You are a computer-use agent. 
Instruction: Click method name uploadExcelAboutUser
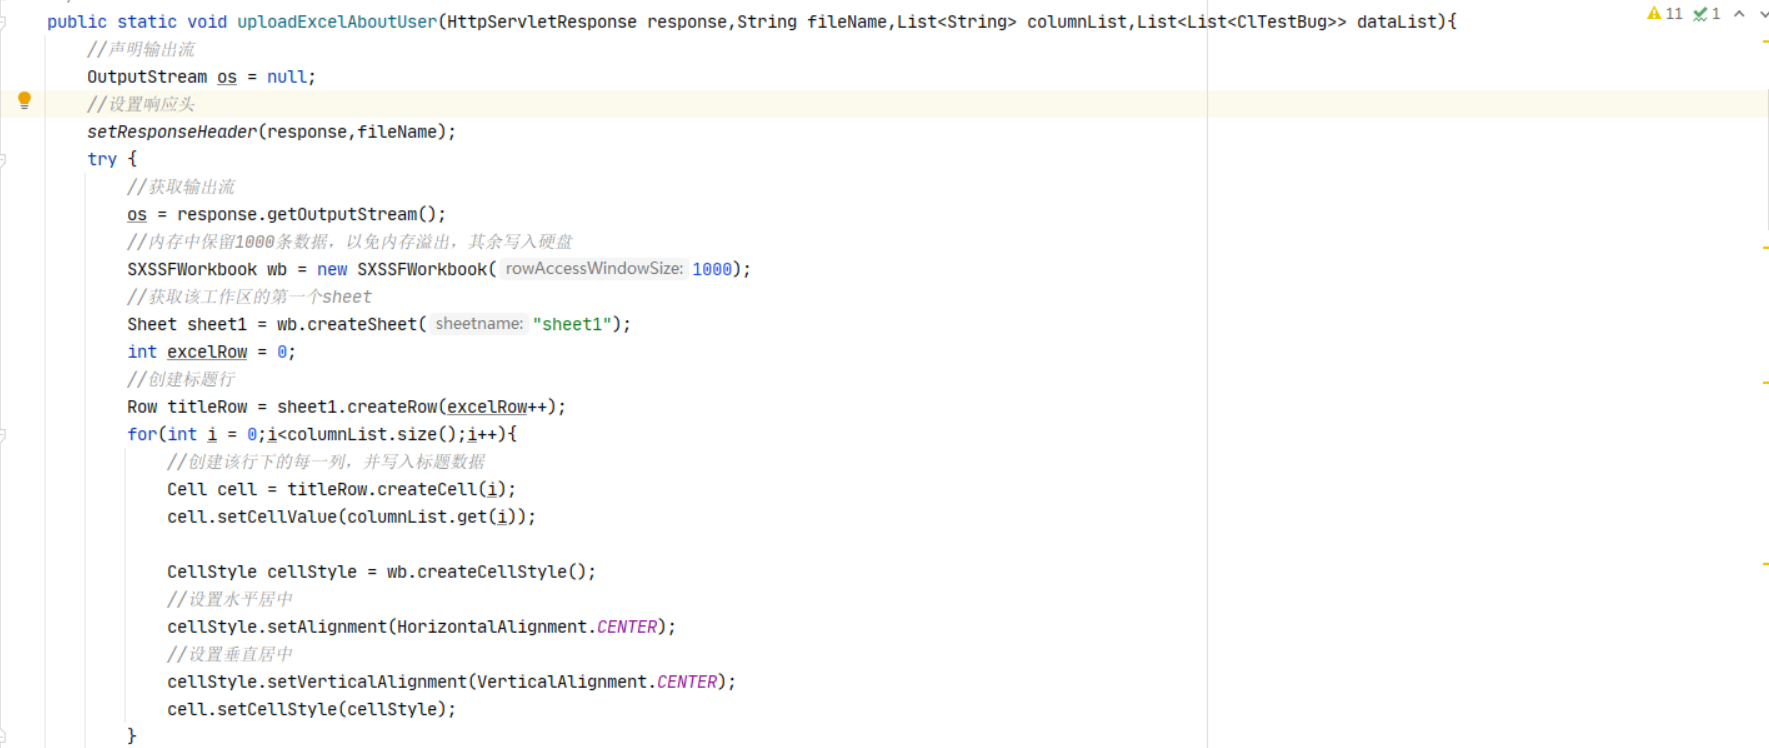(x=337, y=22)
